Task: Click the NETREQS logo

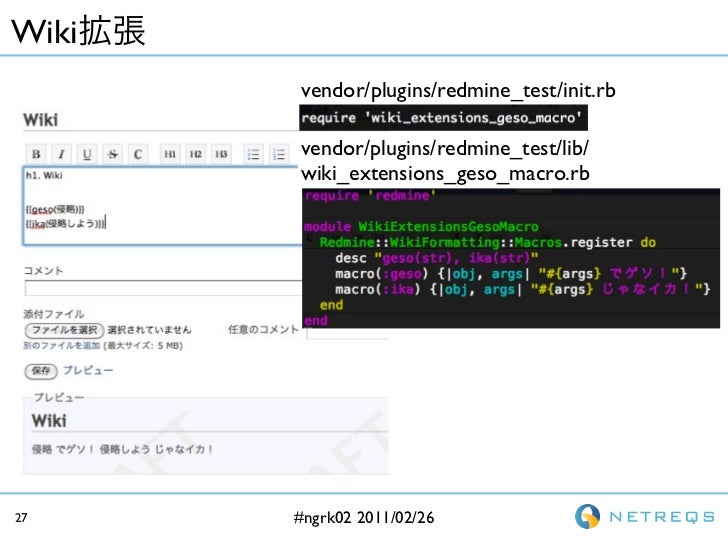Action: [644, 516]
